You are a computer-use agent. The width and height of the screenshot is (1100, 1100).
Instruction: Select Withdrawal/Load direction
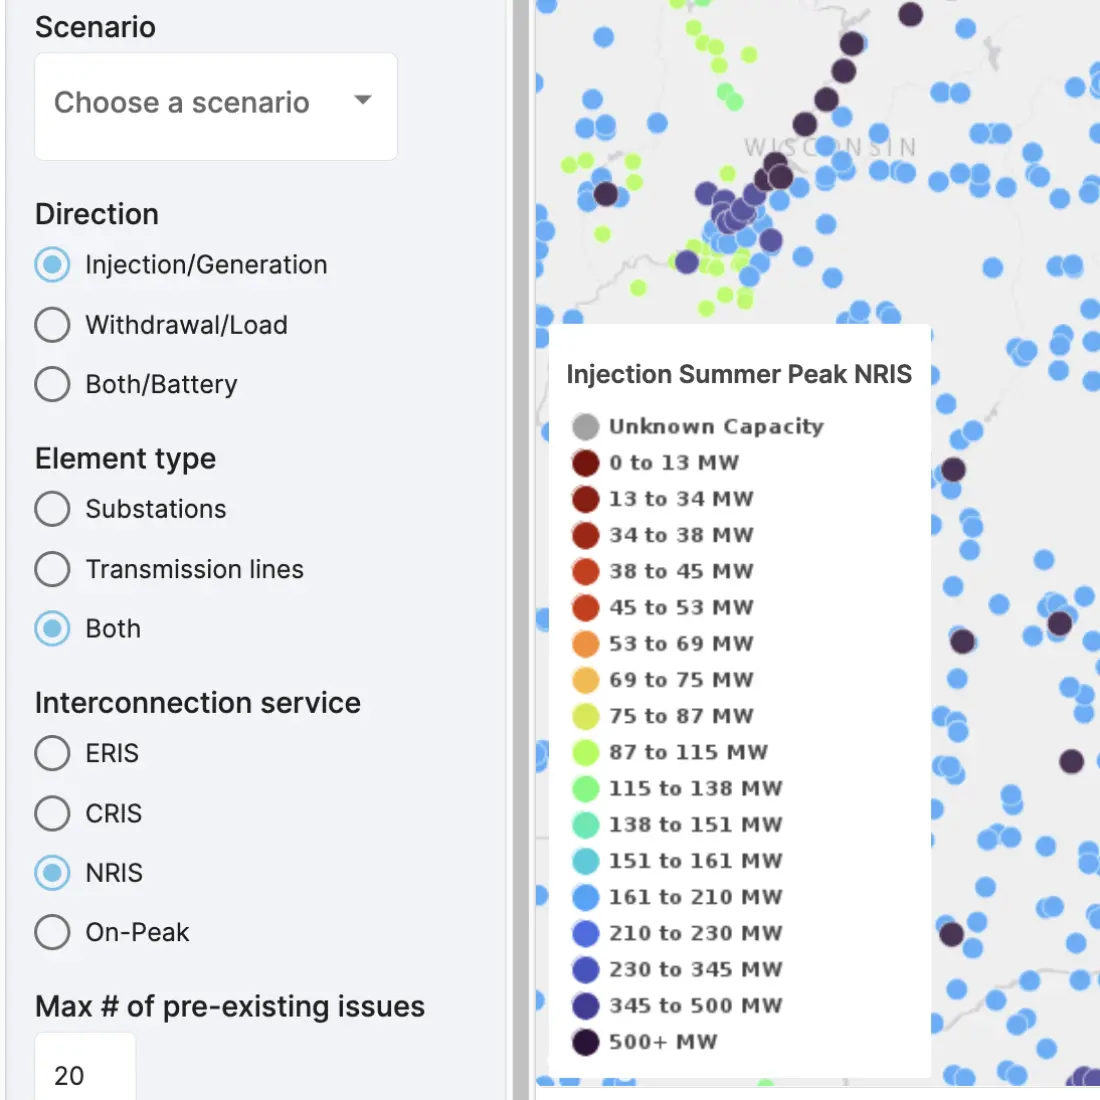[52, 325]
